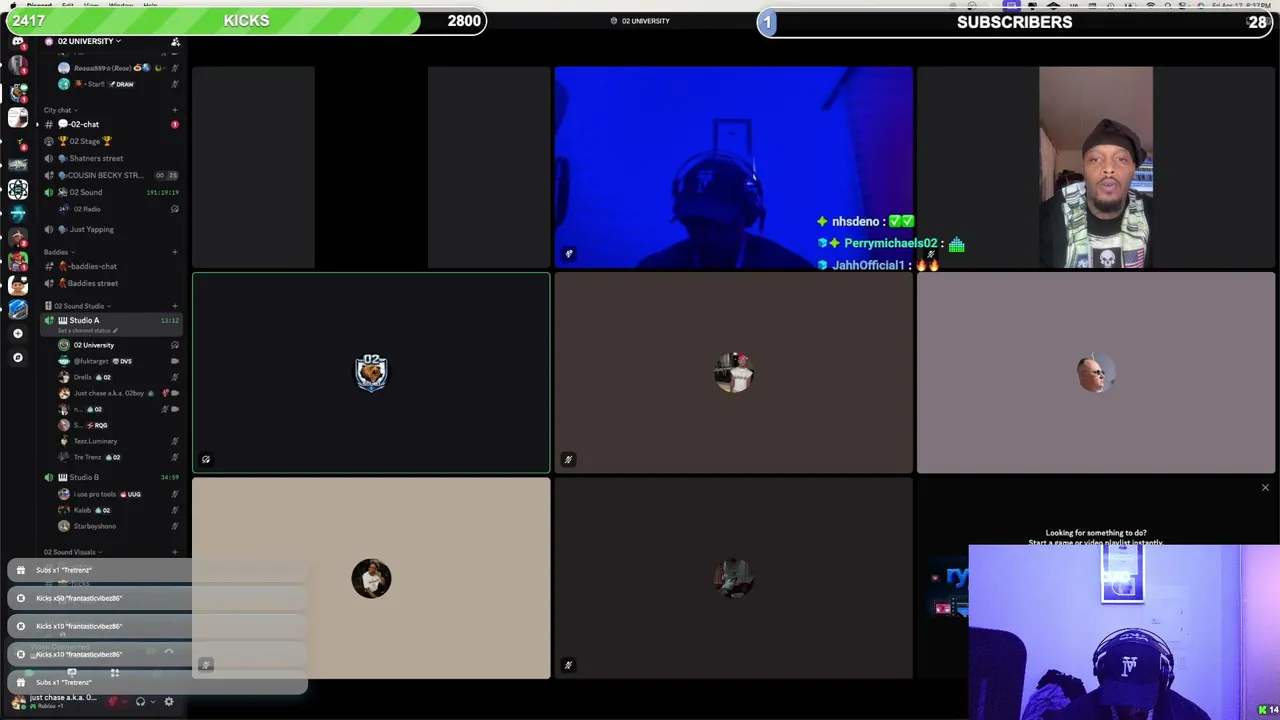Collapse the 02 Sound Studio category
Screen dimensions: 1280x720
pyautogui.click(x=76, y=306)
